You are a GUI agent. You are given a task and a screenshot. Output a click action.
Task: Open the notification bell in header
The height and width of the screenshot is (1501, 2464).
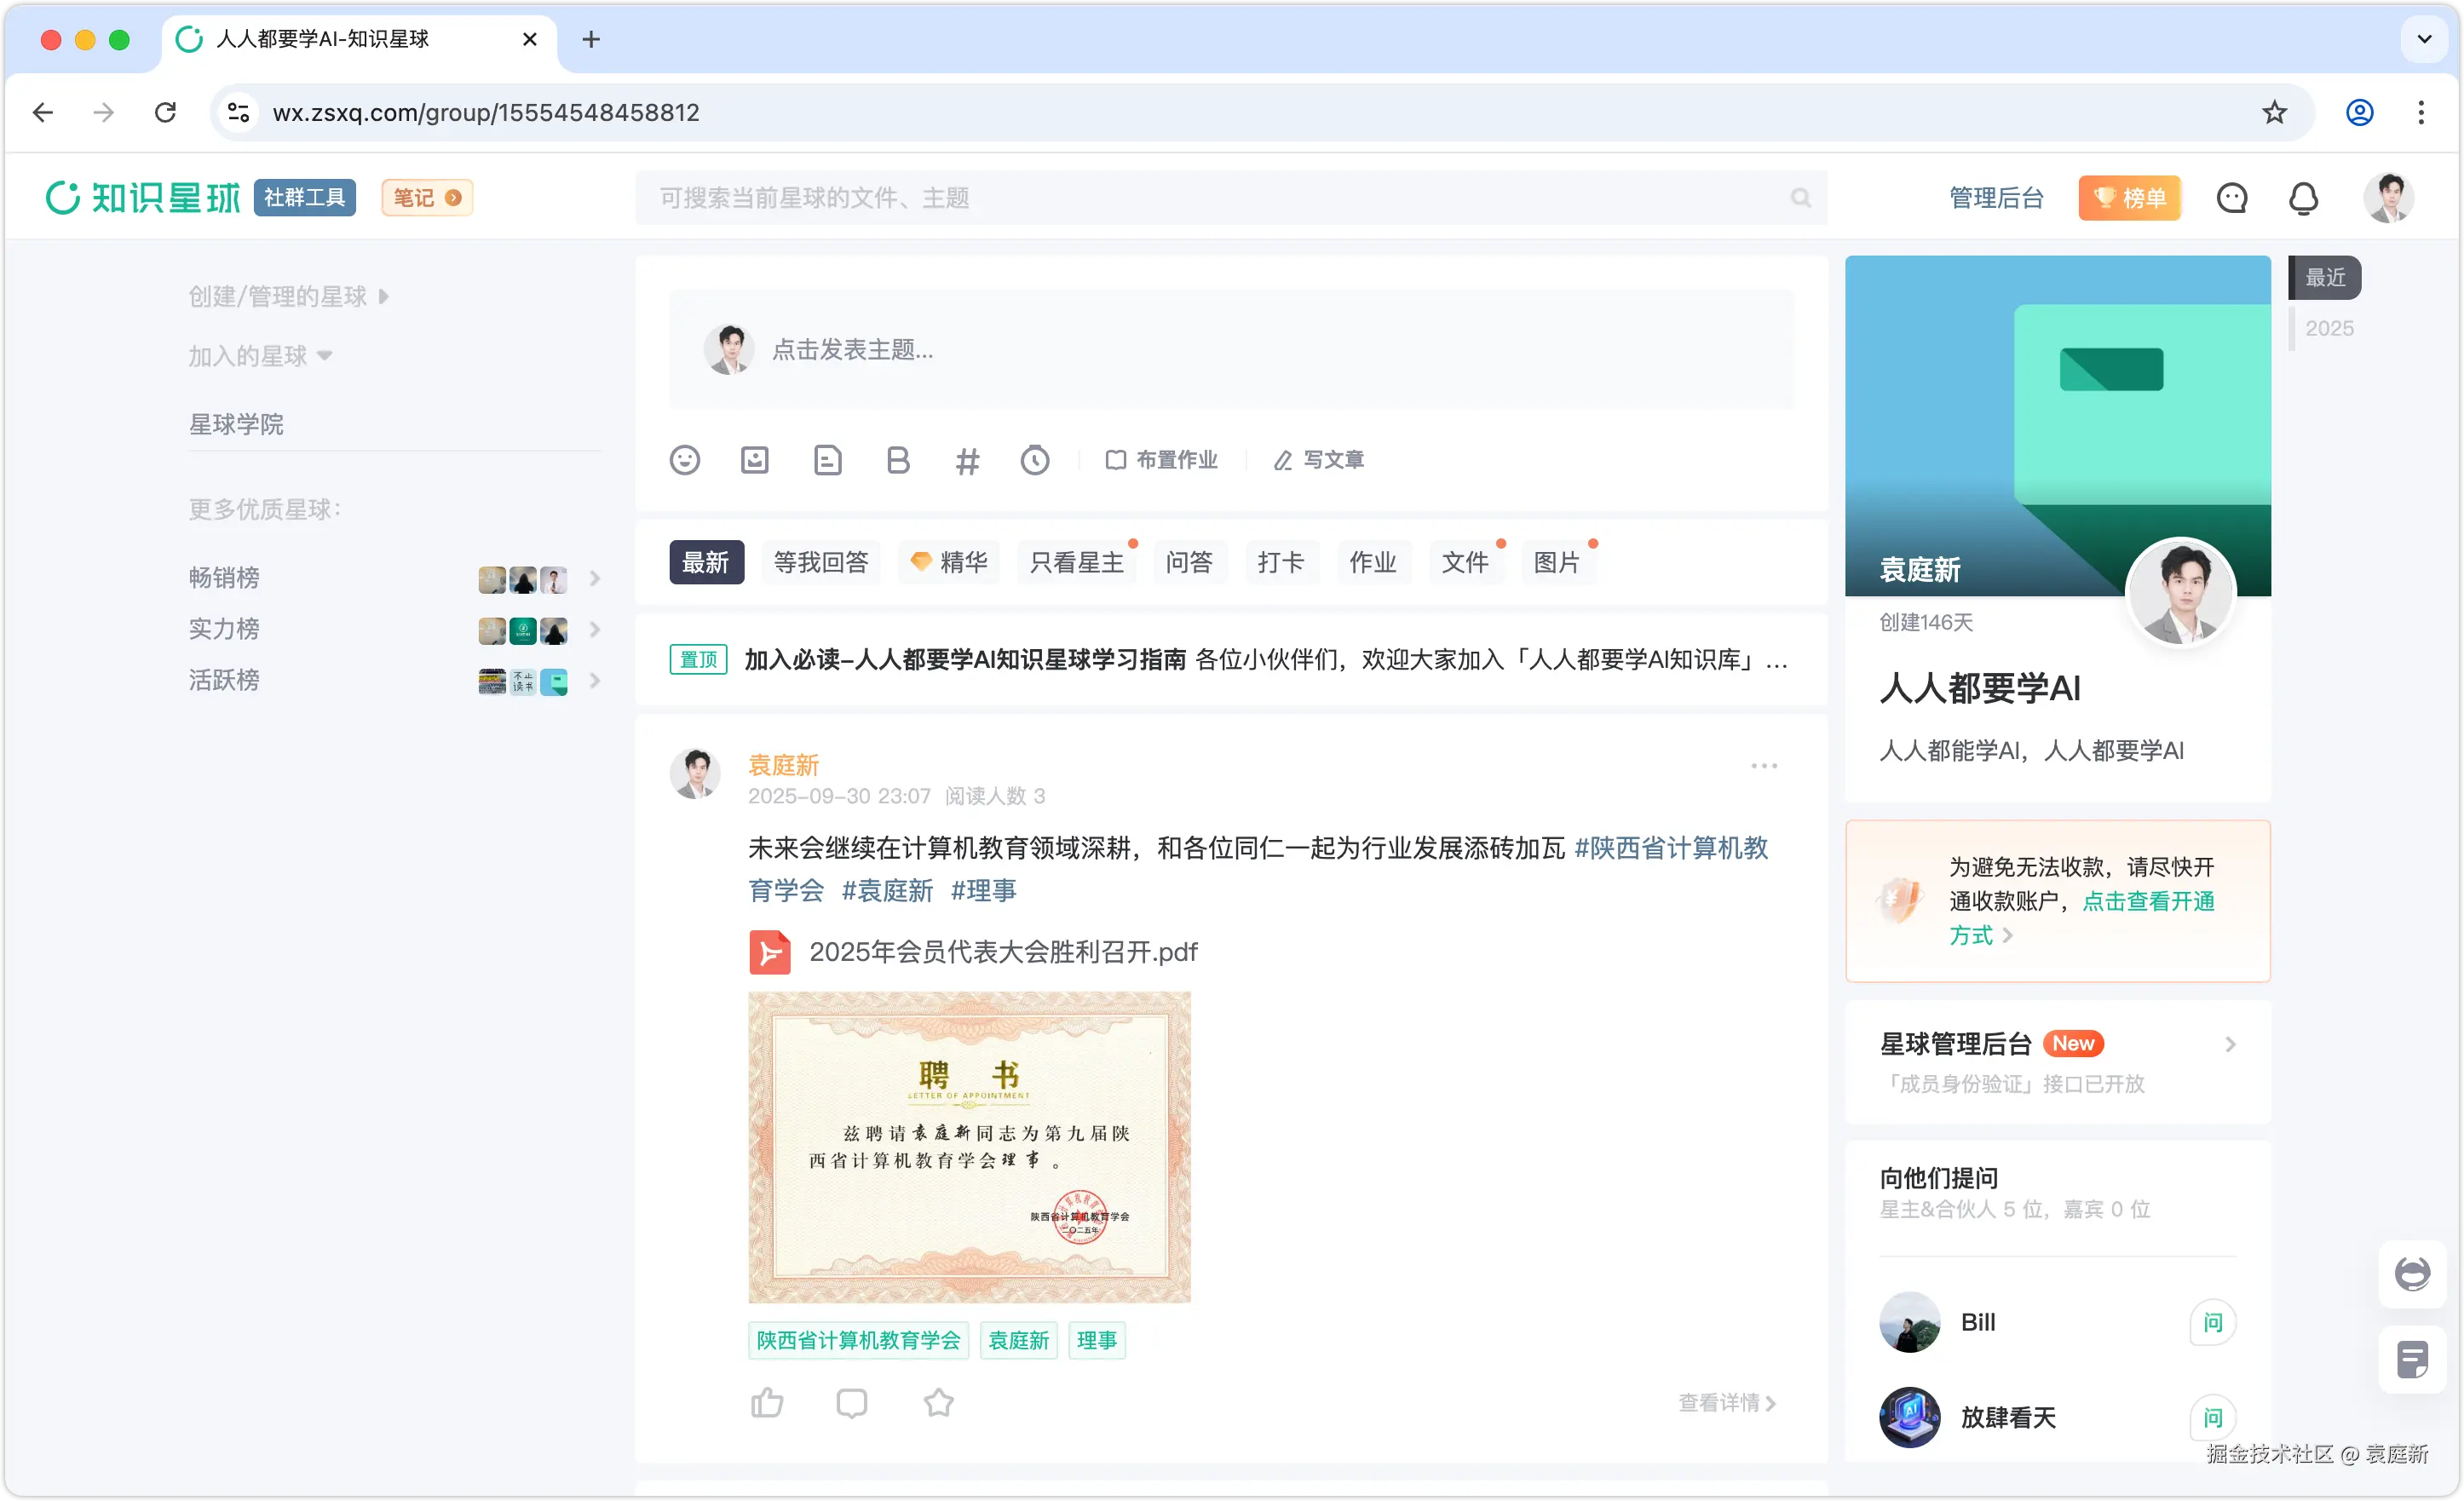pos(2303,198)
